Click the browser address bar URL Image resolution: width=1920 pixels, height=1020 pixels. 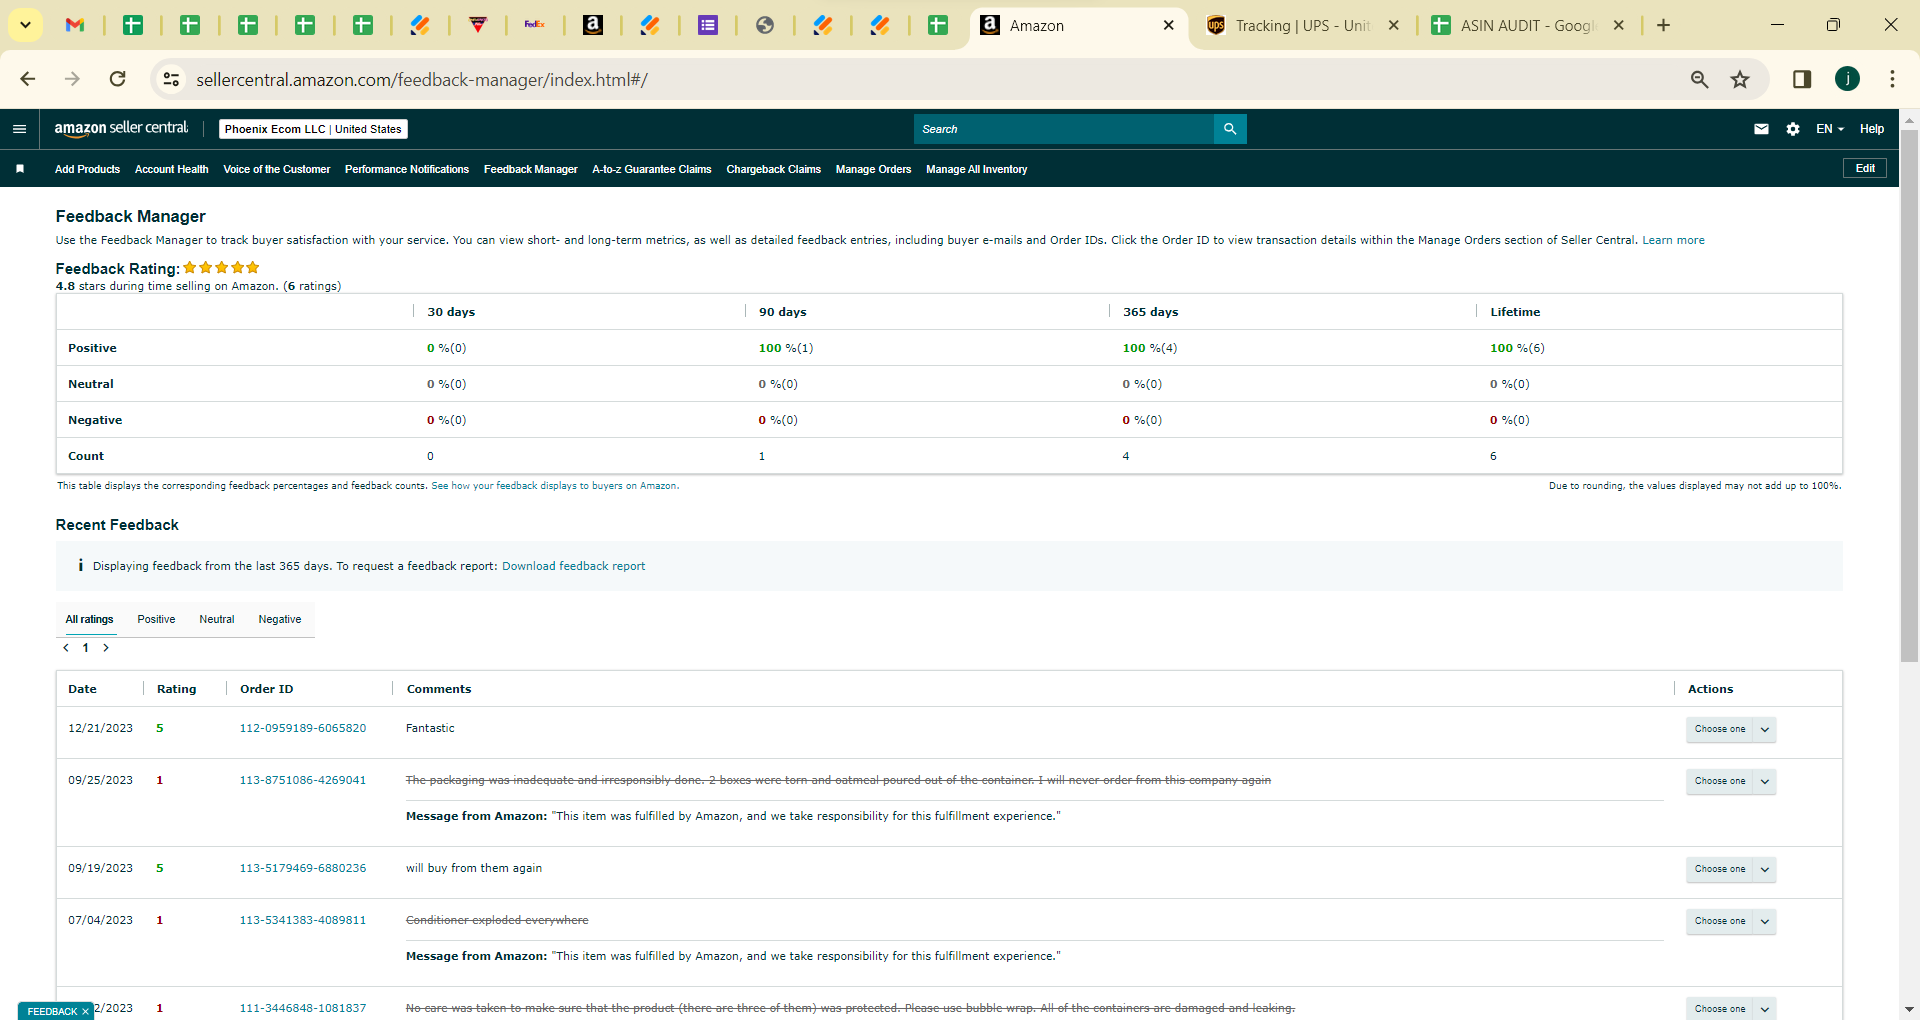click(x=422, y=79)
